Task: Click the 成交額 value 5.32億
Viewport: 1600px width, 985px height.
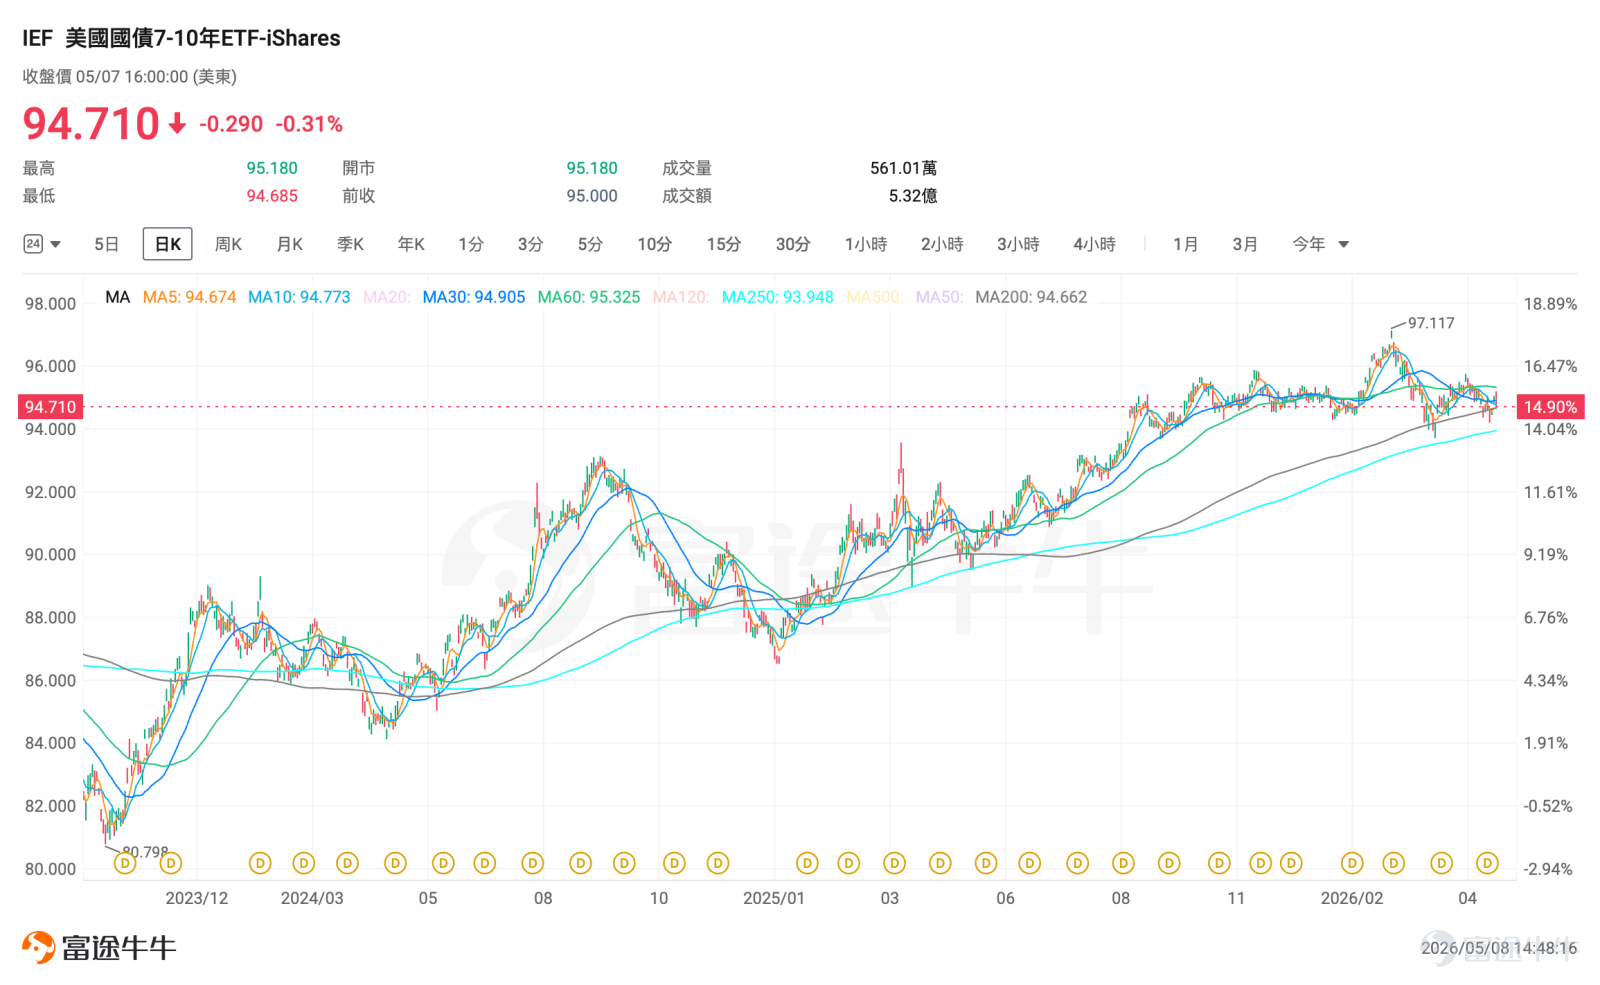Action: (913, 196)
